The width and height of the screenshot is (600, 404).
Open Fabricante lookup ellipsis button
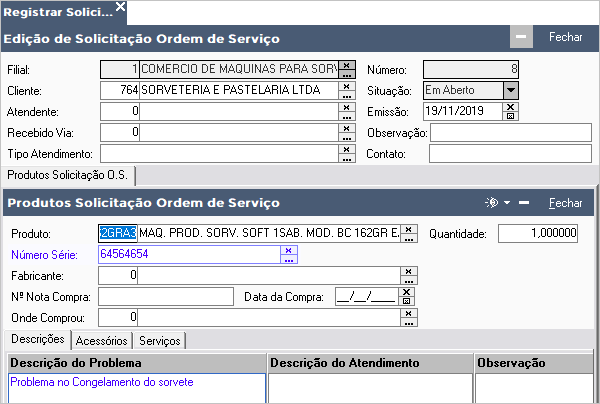coord(409,280)
